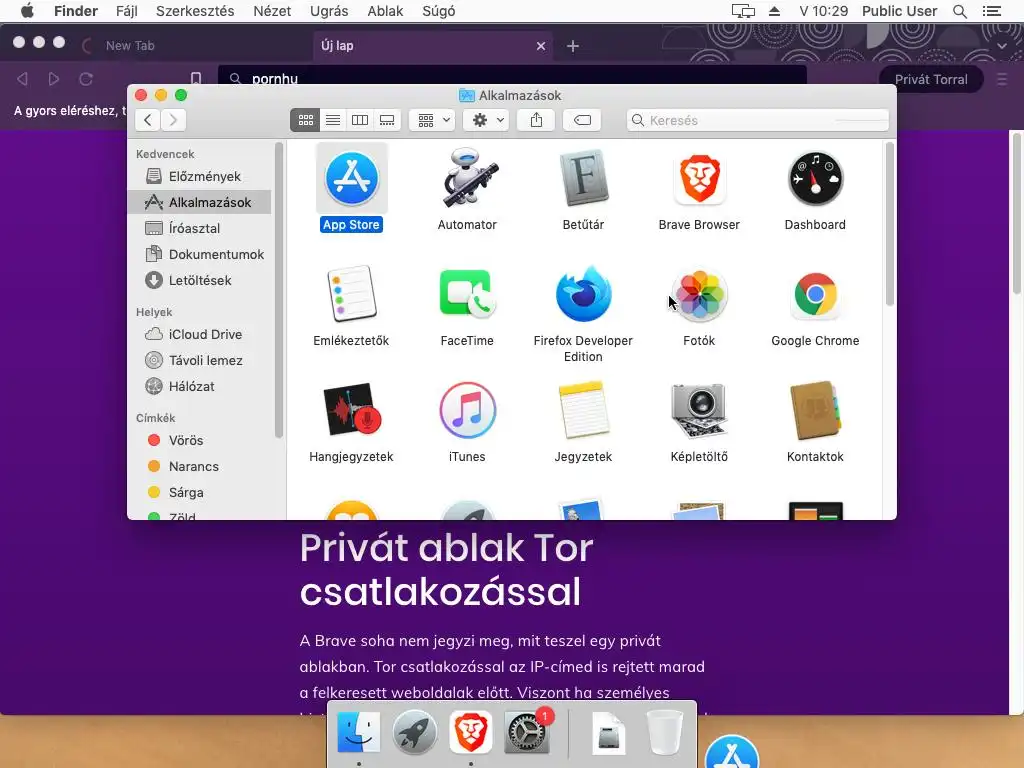Select the Emlékeztetők reminders icon

351,294
